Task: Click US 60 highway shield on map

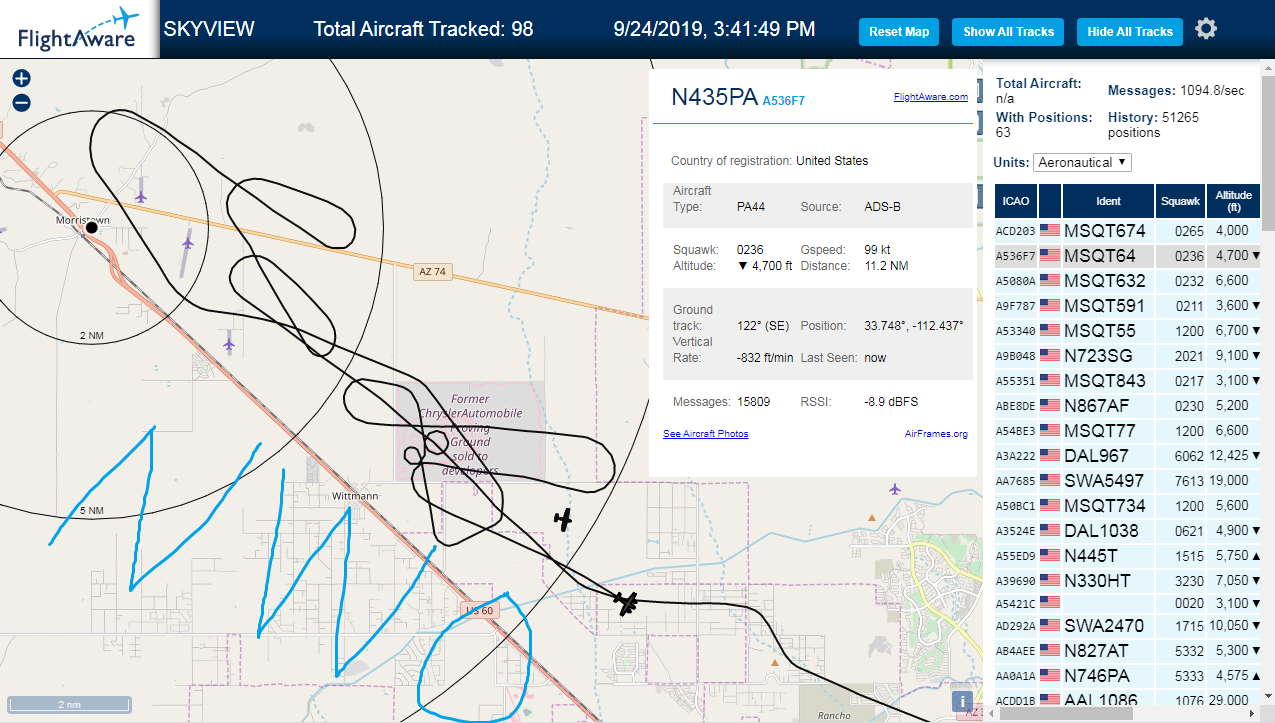Action: [480, 610]
